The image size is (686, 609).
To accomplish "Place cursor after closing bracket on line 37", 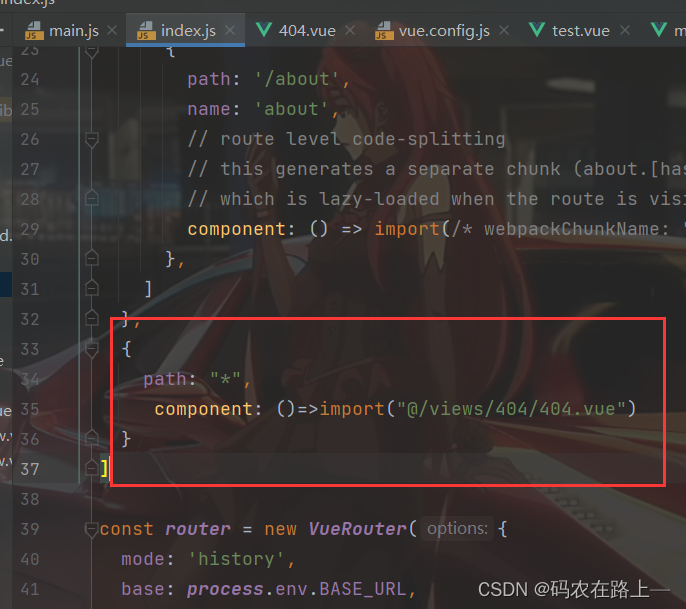I will pyautogui.click(x=109, y=469).
